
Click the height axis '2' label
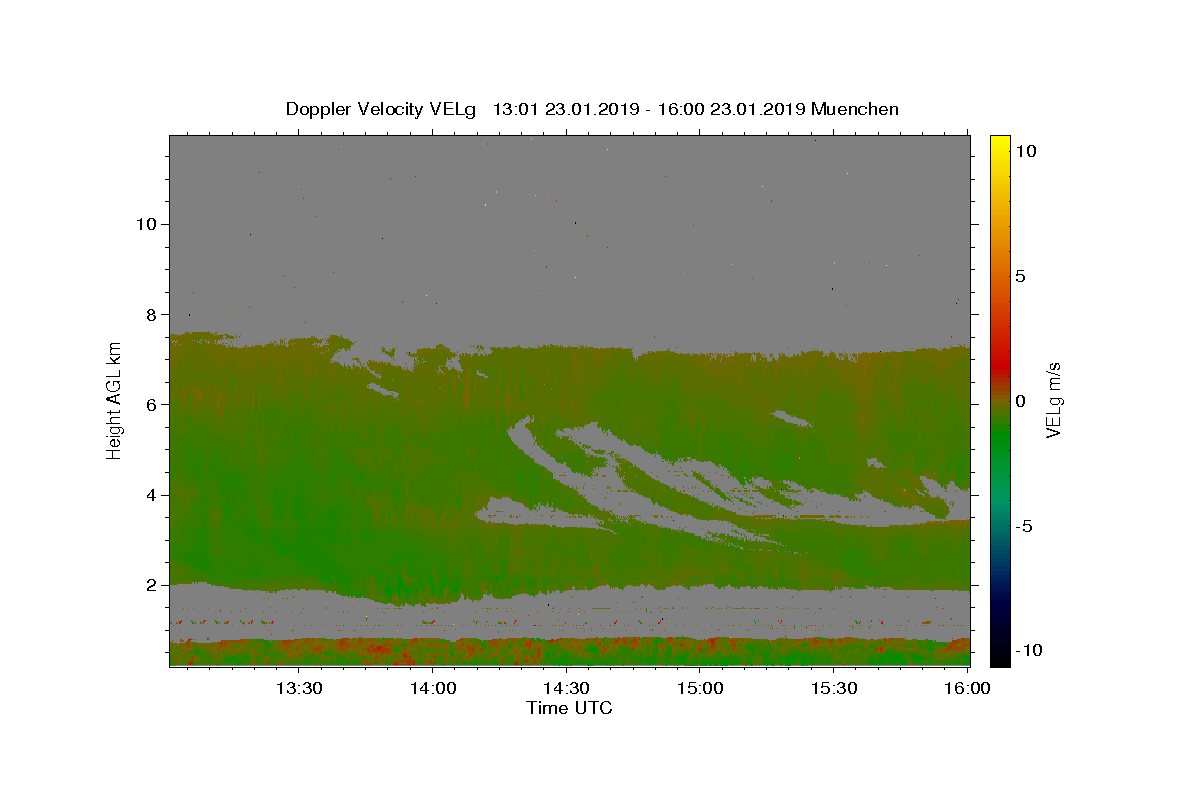[x=150, y=585]
